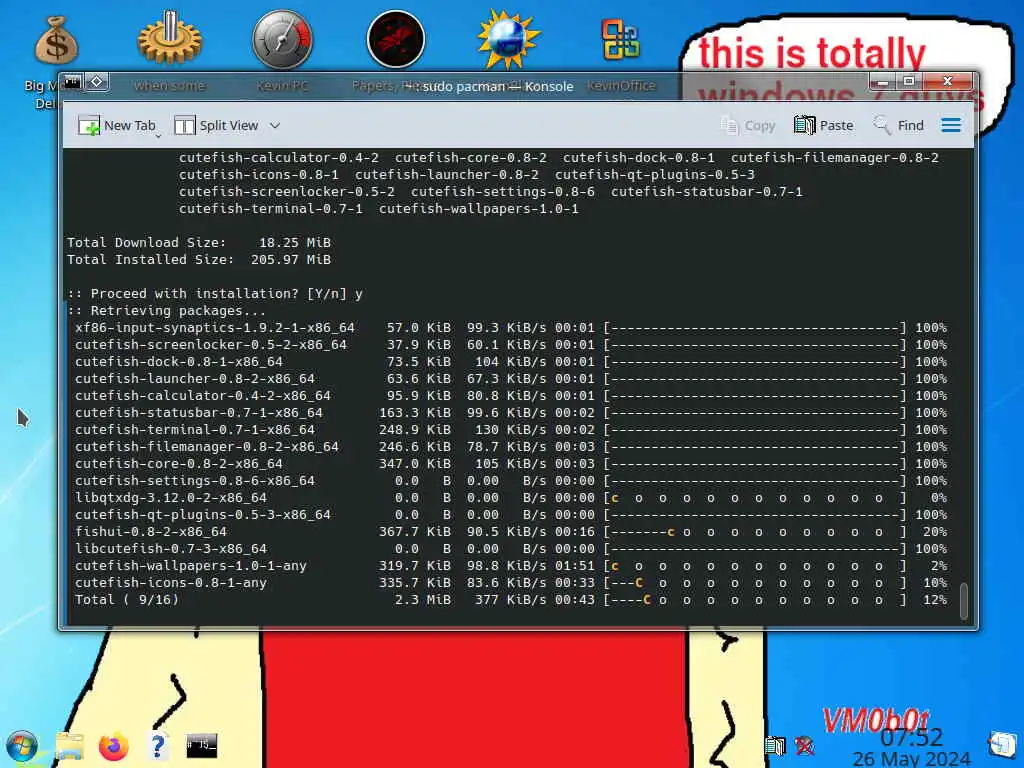Click the clipboard tray icon
This screenshot has height=768, width=1024.
[775, 746]
